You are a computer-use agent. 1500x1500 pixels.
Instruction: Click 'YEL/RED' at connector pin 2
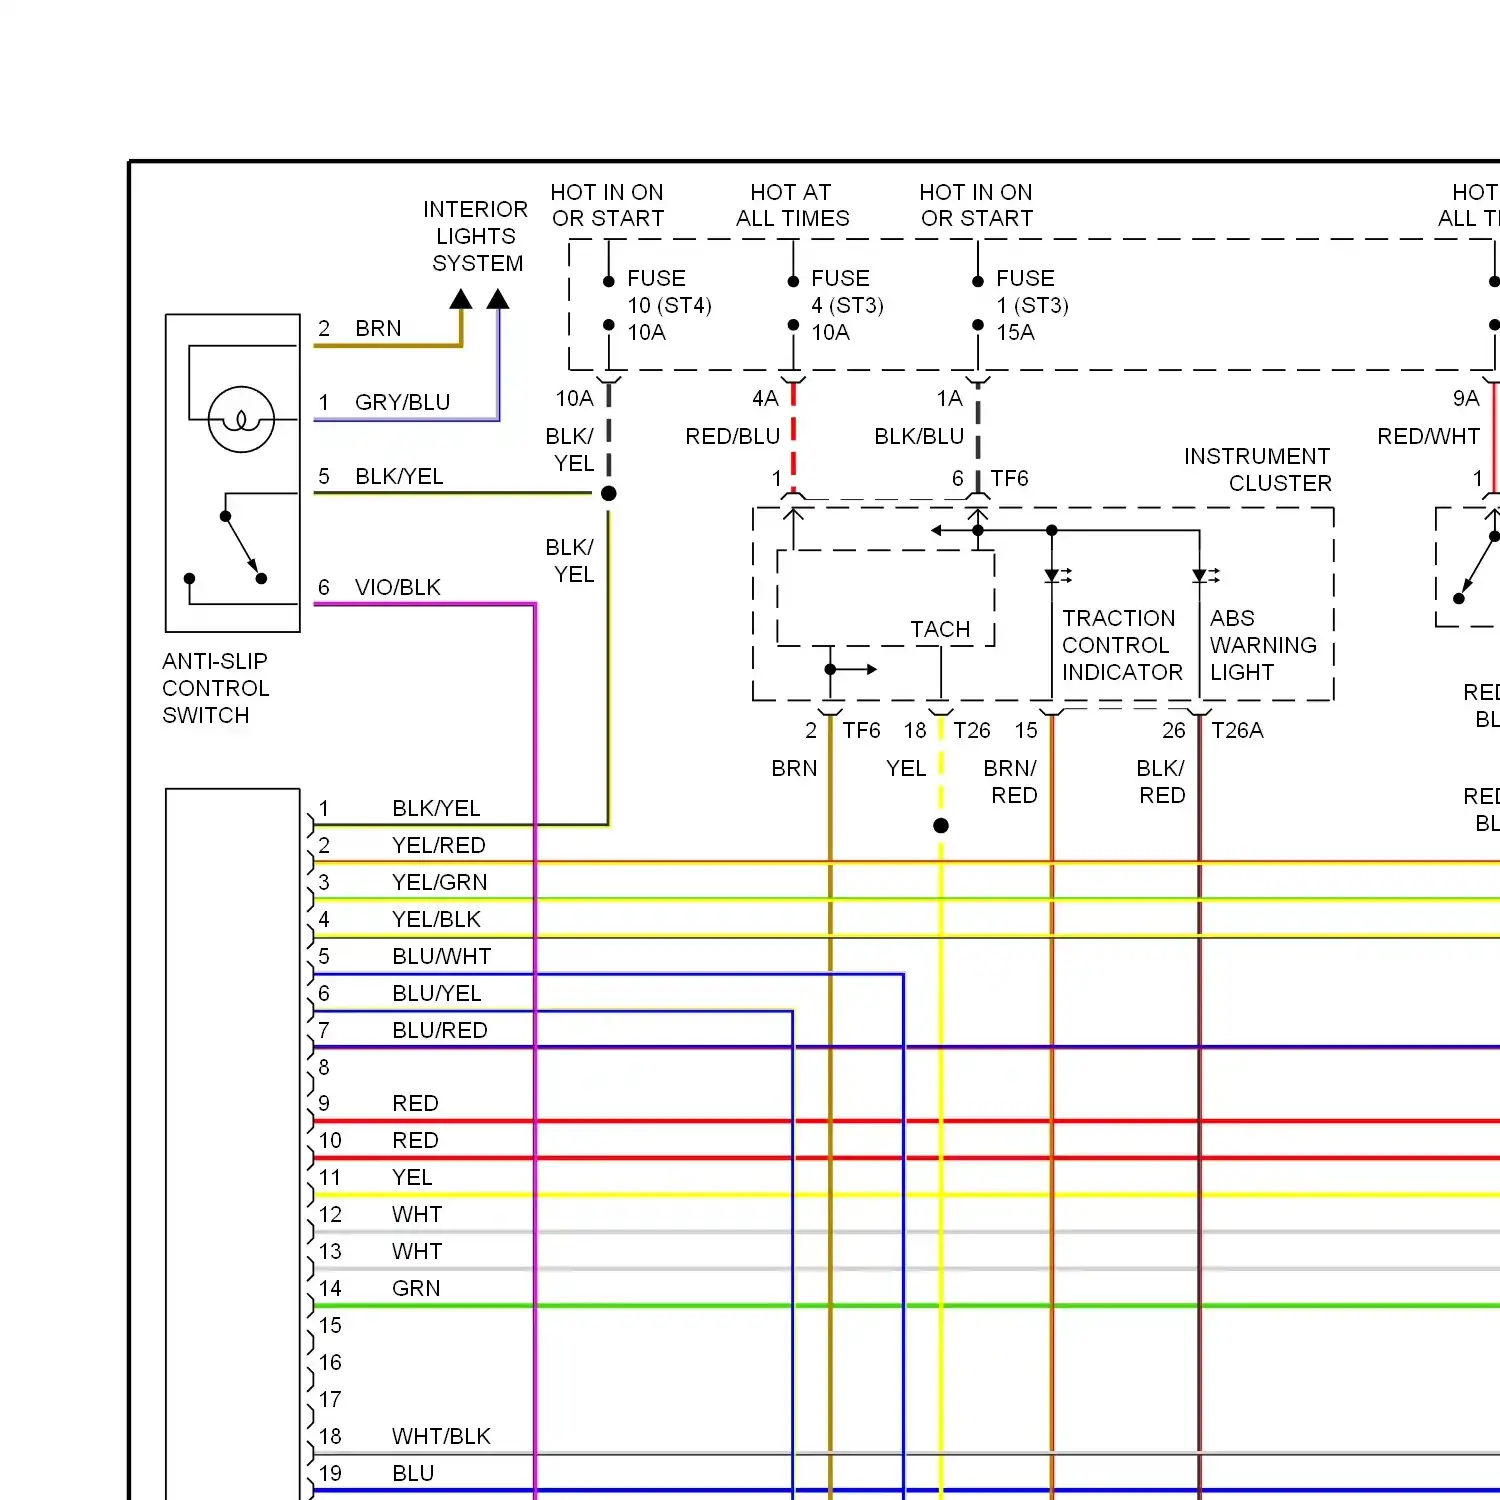[439, 845]
